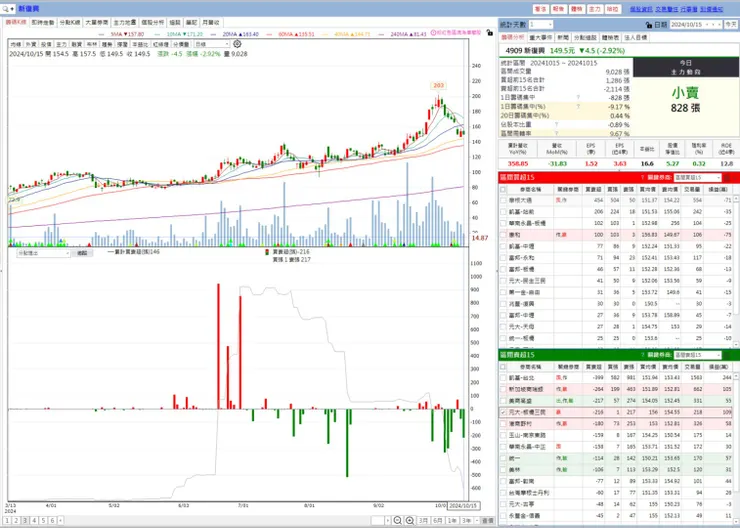
Task: Select the 3年 range button
Action: coord(466,520)
